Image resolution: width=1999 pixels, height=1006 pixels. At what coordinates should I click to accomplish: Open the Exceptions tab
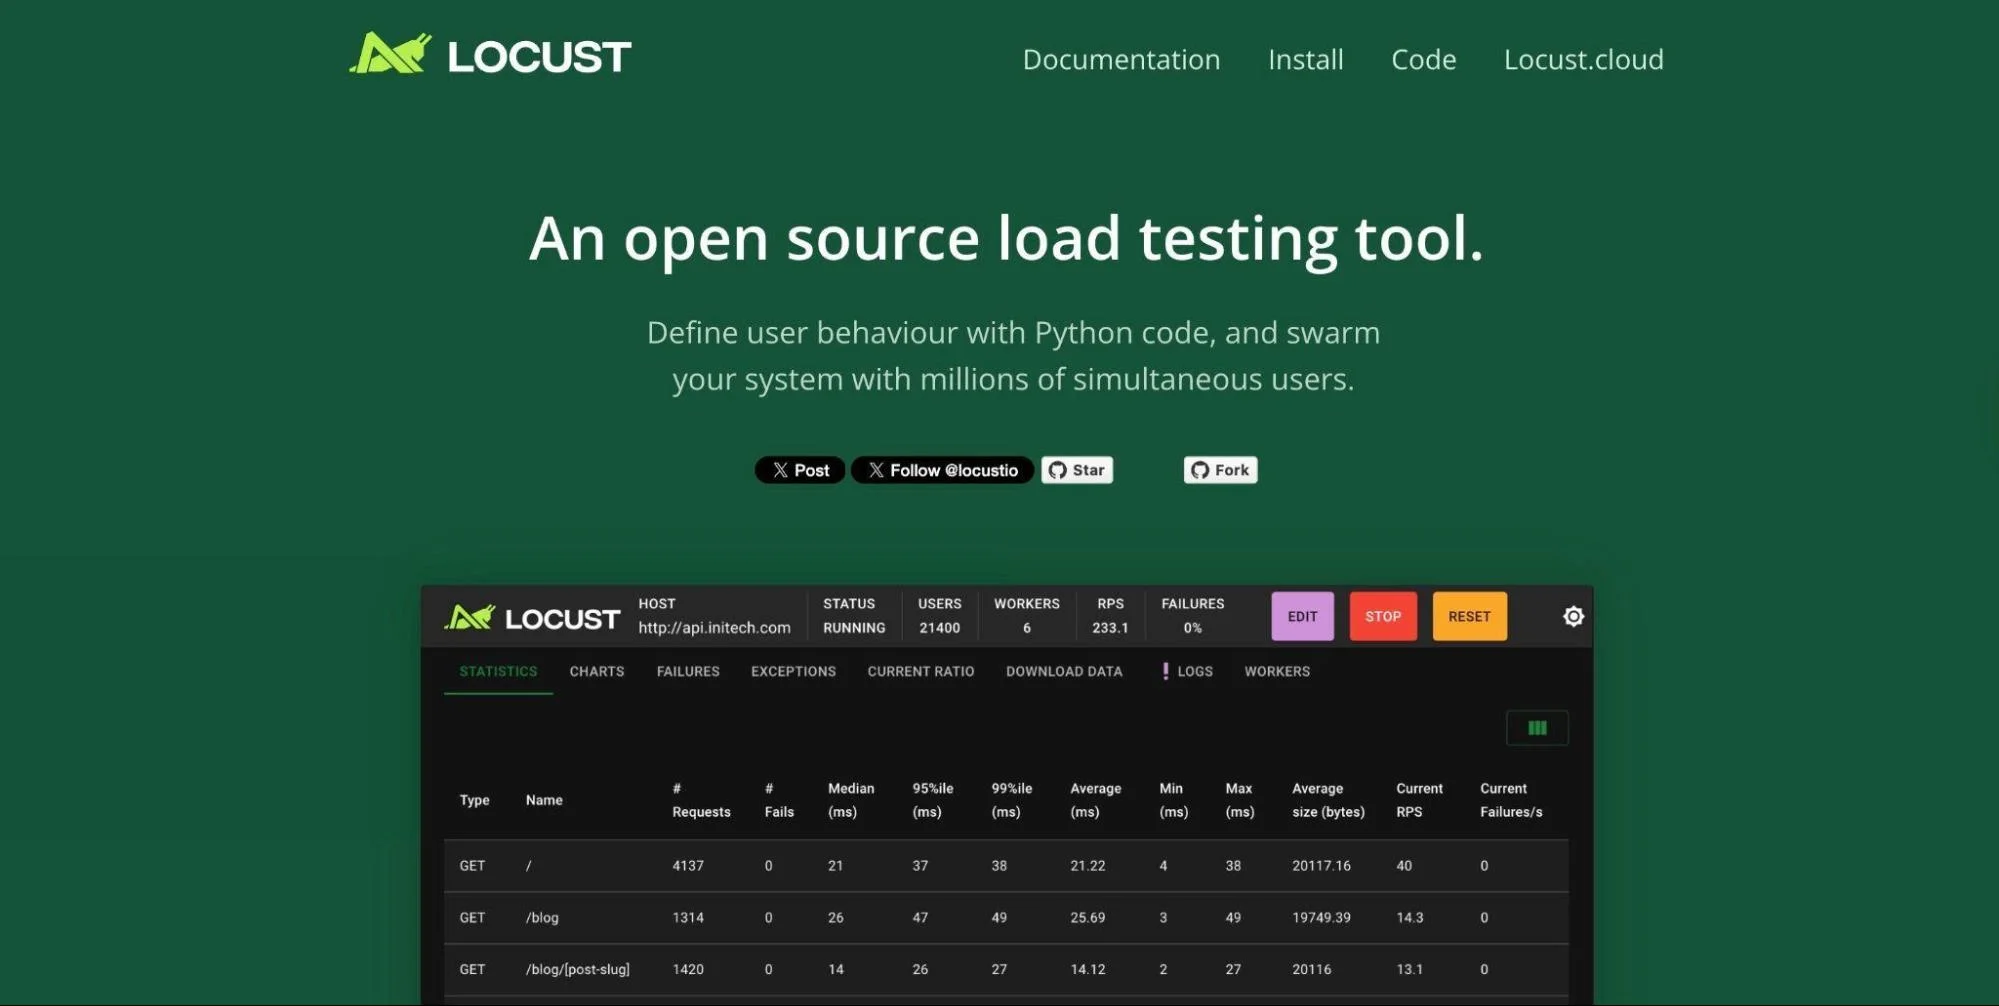click(x=793, y=671)
